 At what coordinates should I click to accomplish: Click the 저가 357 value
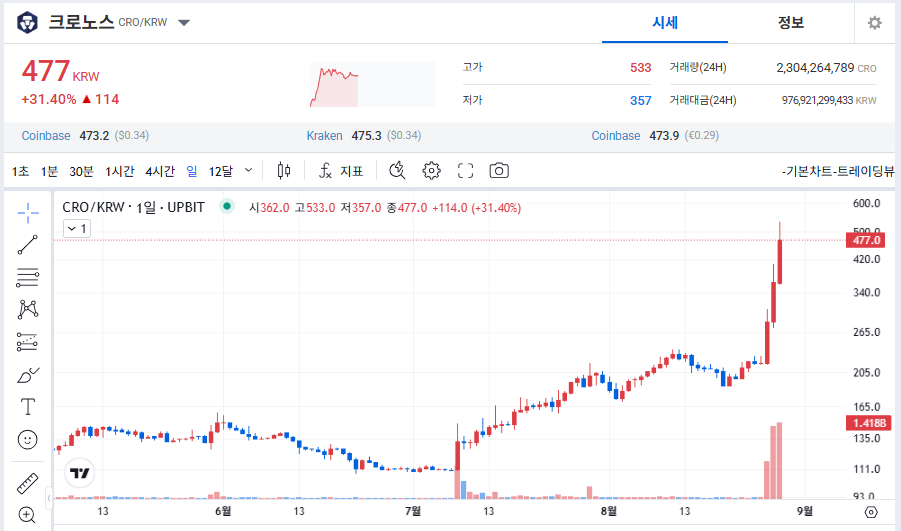tap(641, 101)
